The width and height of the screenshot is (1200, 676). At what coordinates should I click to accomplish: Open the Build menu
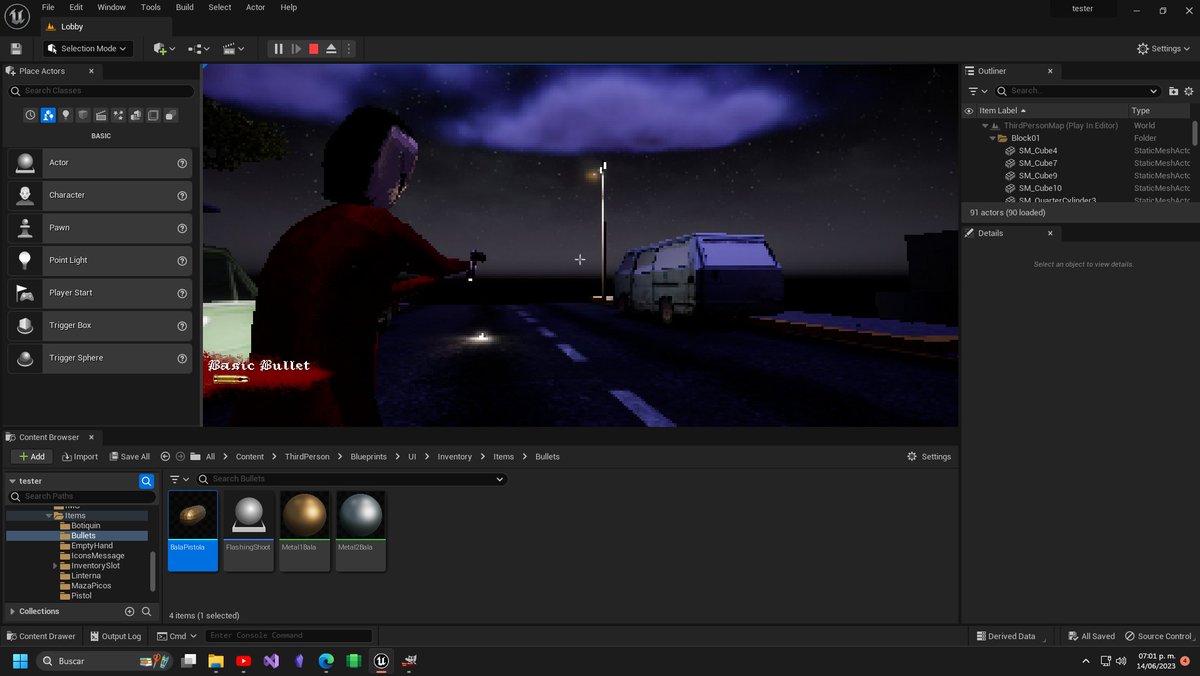tap(184, 7)
